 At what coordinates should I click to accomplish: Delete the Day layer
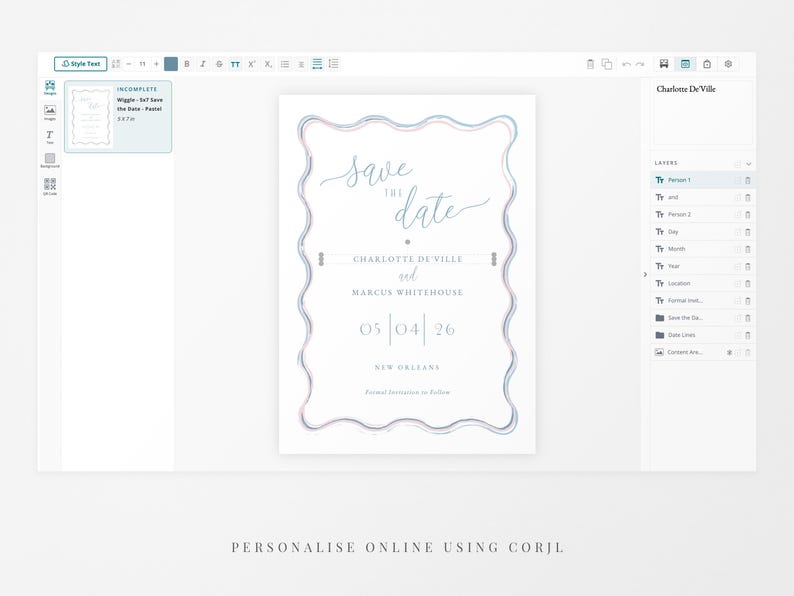coord(748,232)
